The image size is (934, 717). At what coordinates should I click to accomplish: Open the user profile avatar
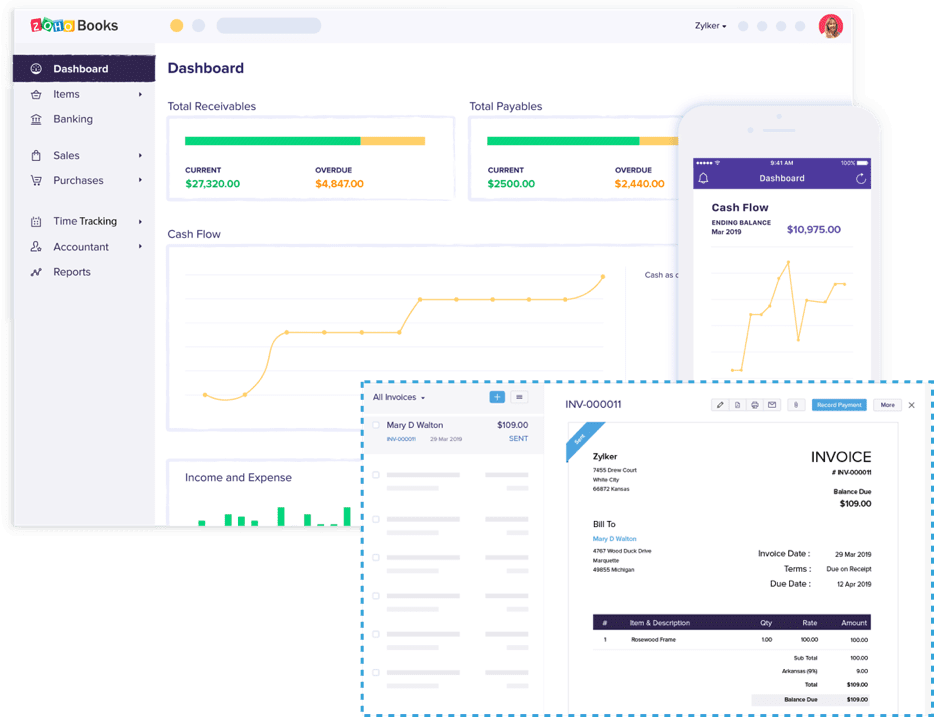[x=831, y=26]
